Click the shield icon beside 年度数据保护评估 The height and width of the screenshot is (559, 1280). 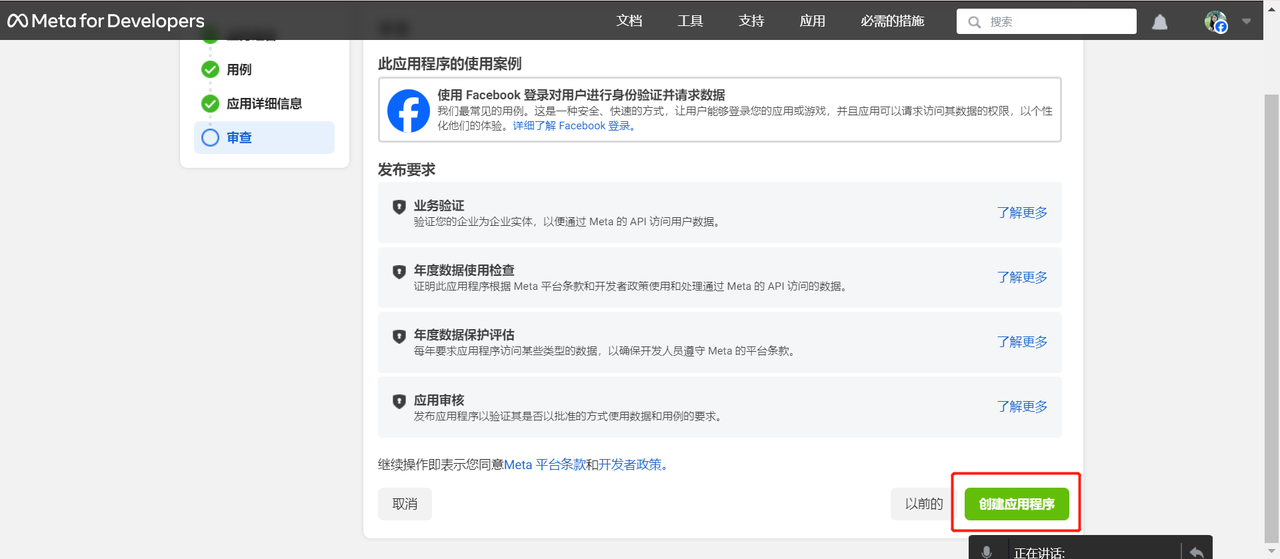[x=399, y=337]
